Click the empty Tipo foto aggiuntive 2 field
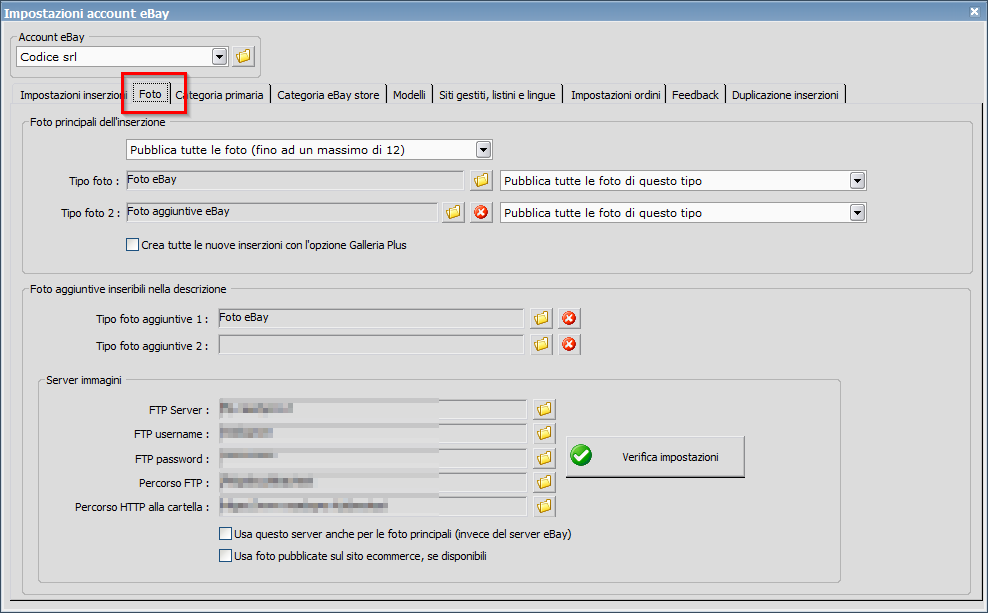988x613 pixels. click(x=371, y=345)
